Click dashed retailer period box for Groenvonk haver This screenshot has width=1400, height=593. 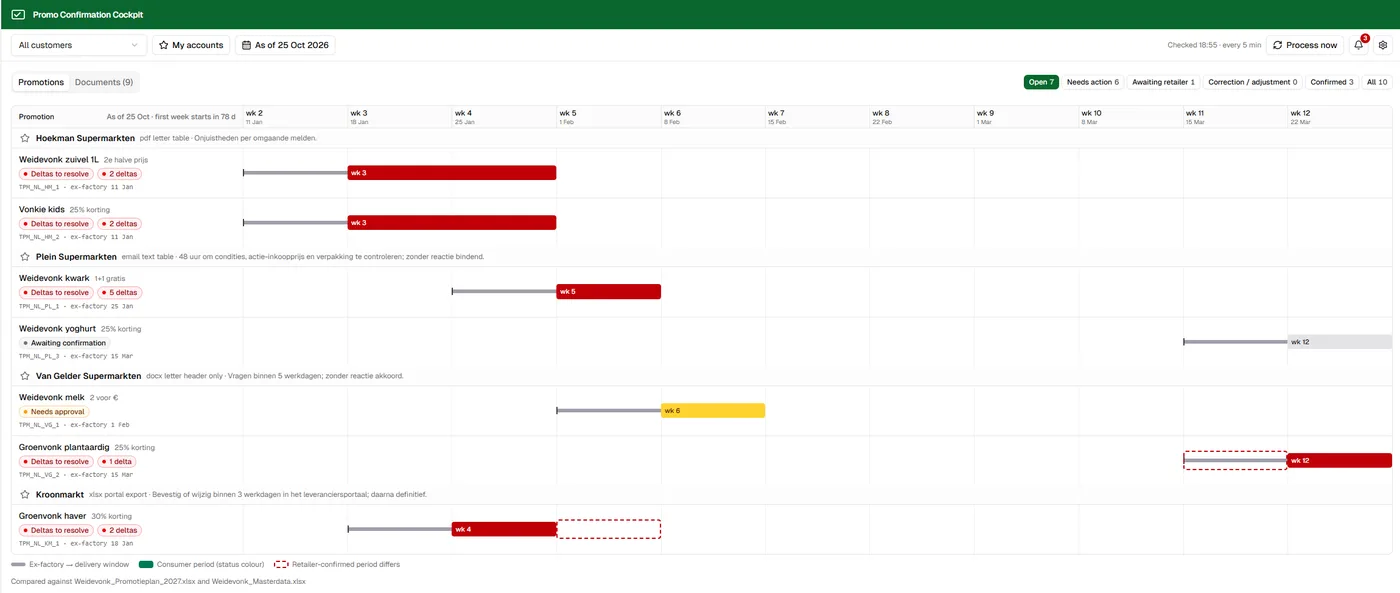(609, 529)
